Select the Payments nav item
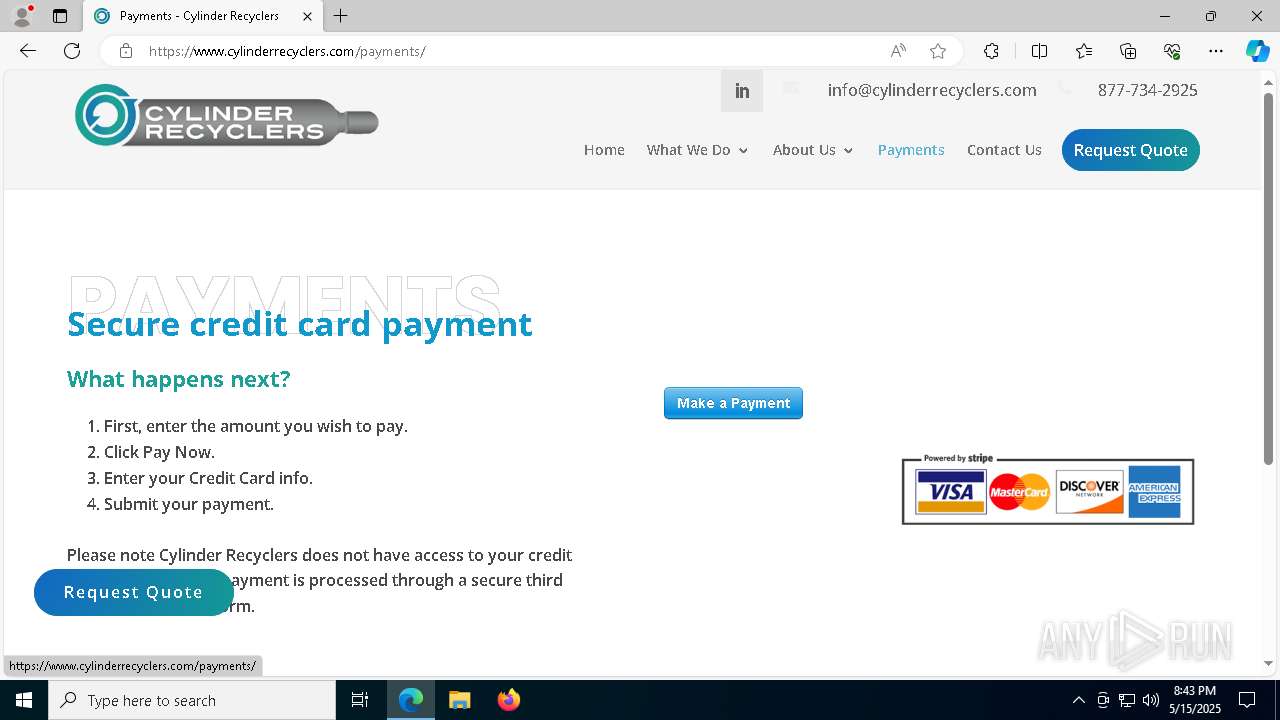1280x720 pixels. [x=911, y=150]
